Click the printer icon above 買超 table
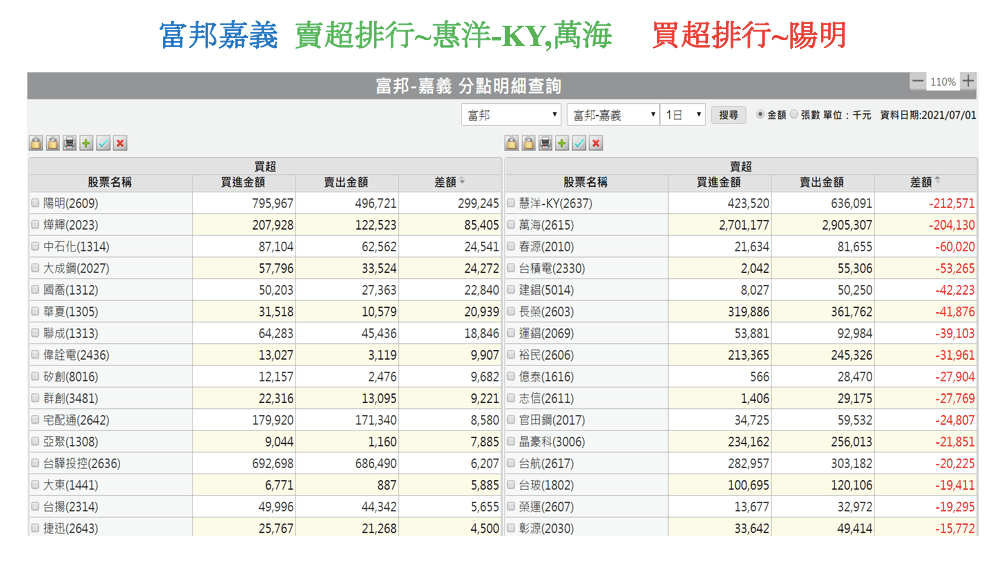Screen dimensions: 1002x567 (70, 144)
